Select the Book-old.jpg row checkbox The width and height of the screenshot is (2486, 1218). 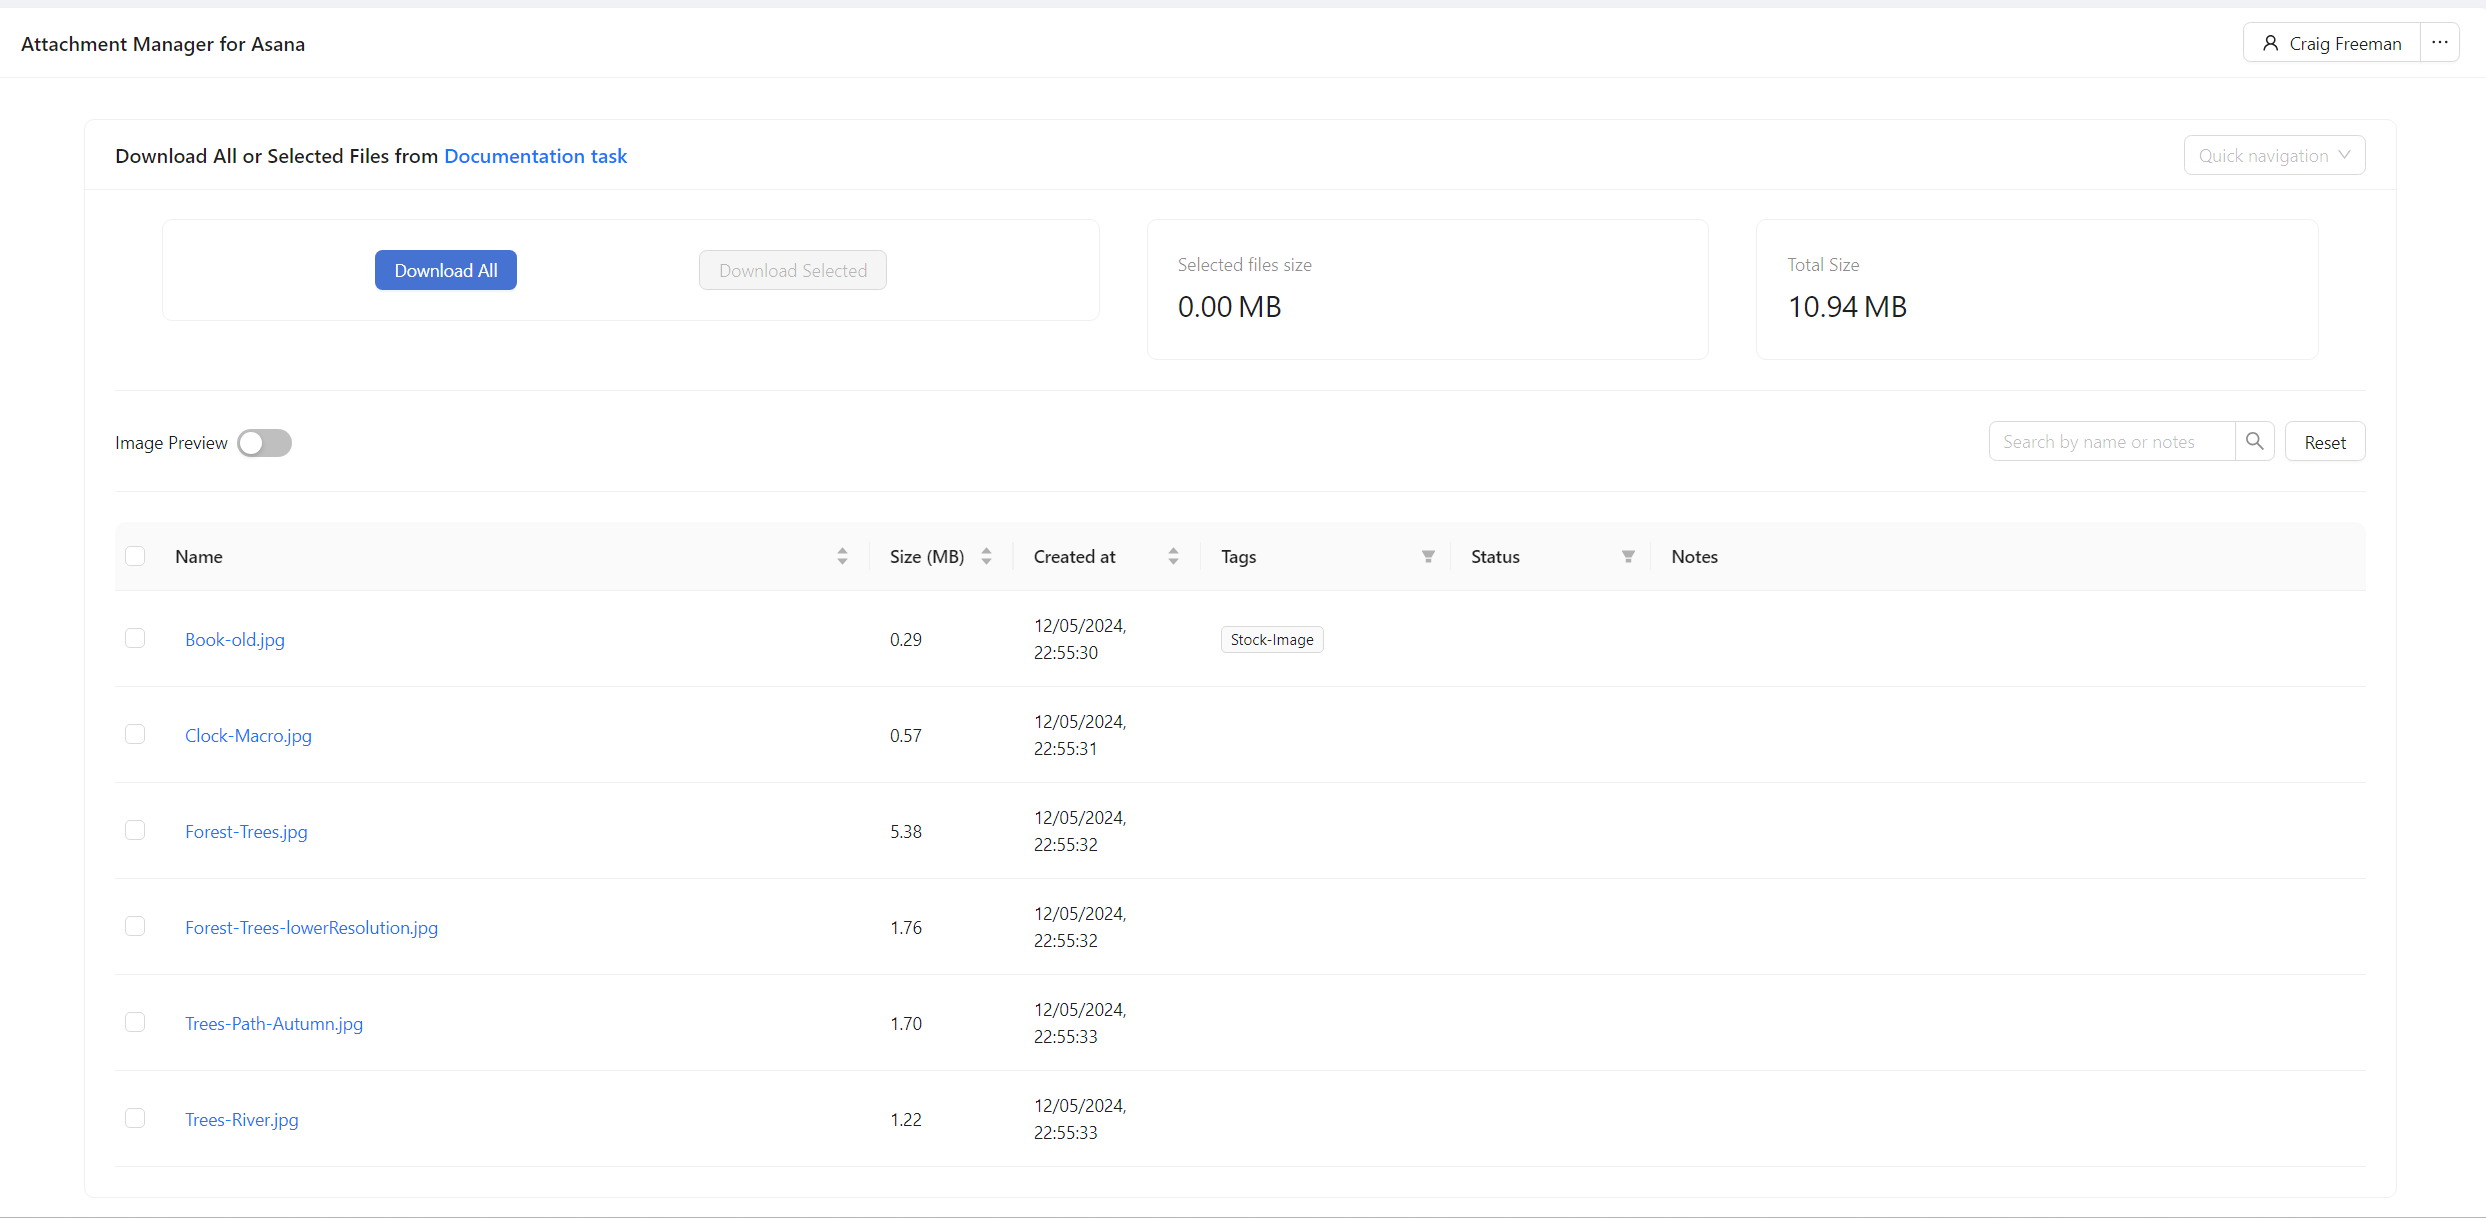pos(135,638)
